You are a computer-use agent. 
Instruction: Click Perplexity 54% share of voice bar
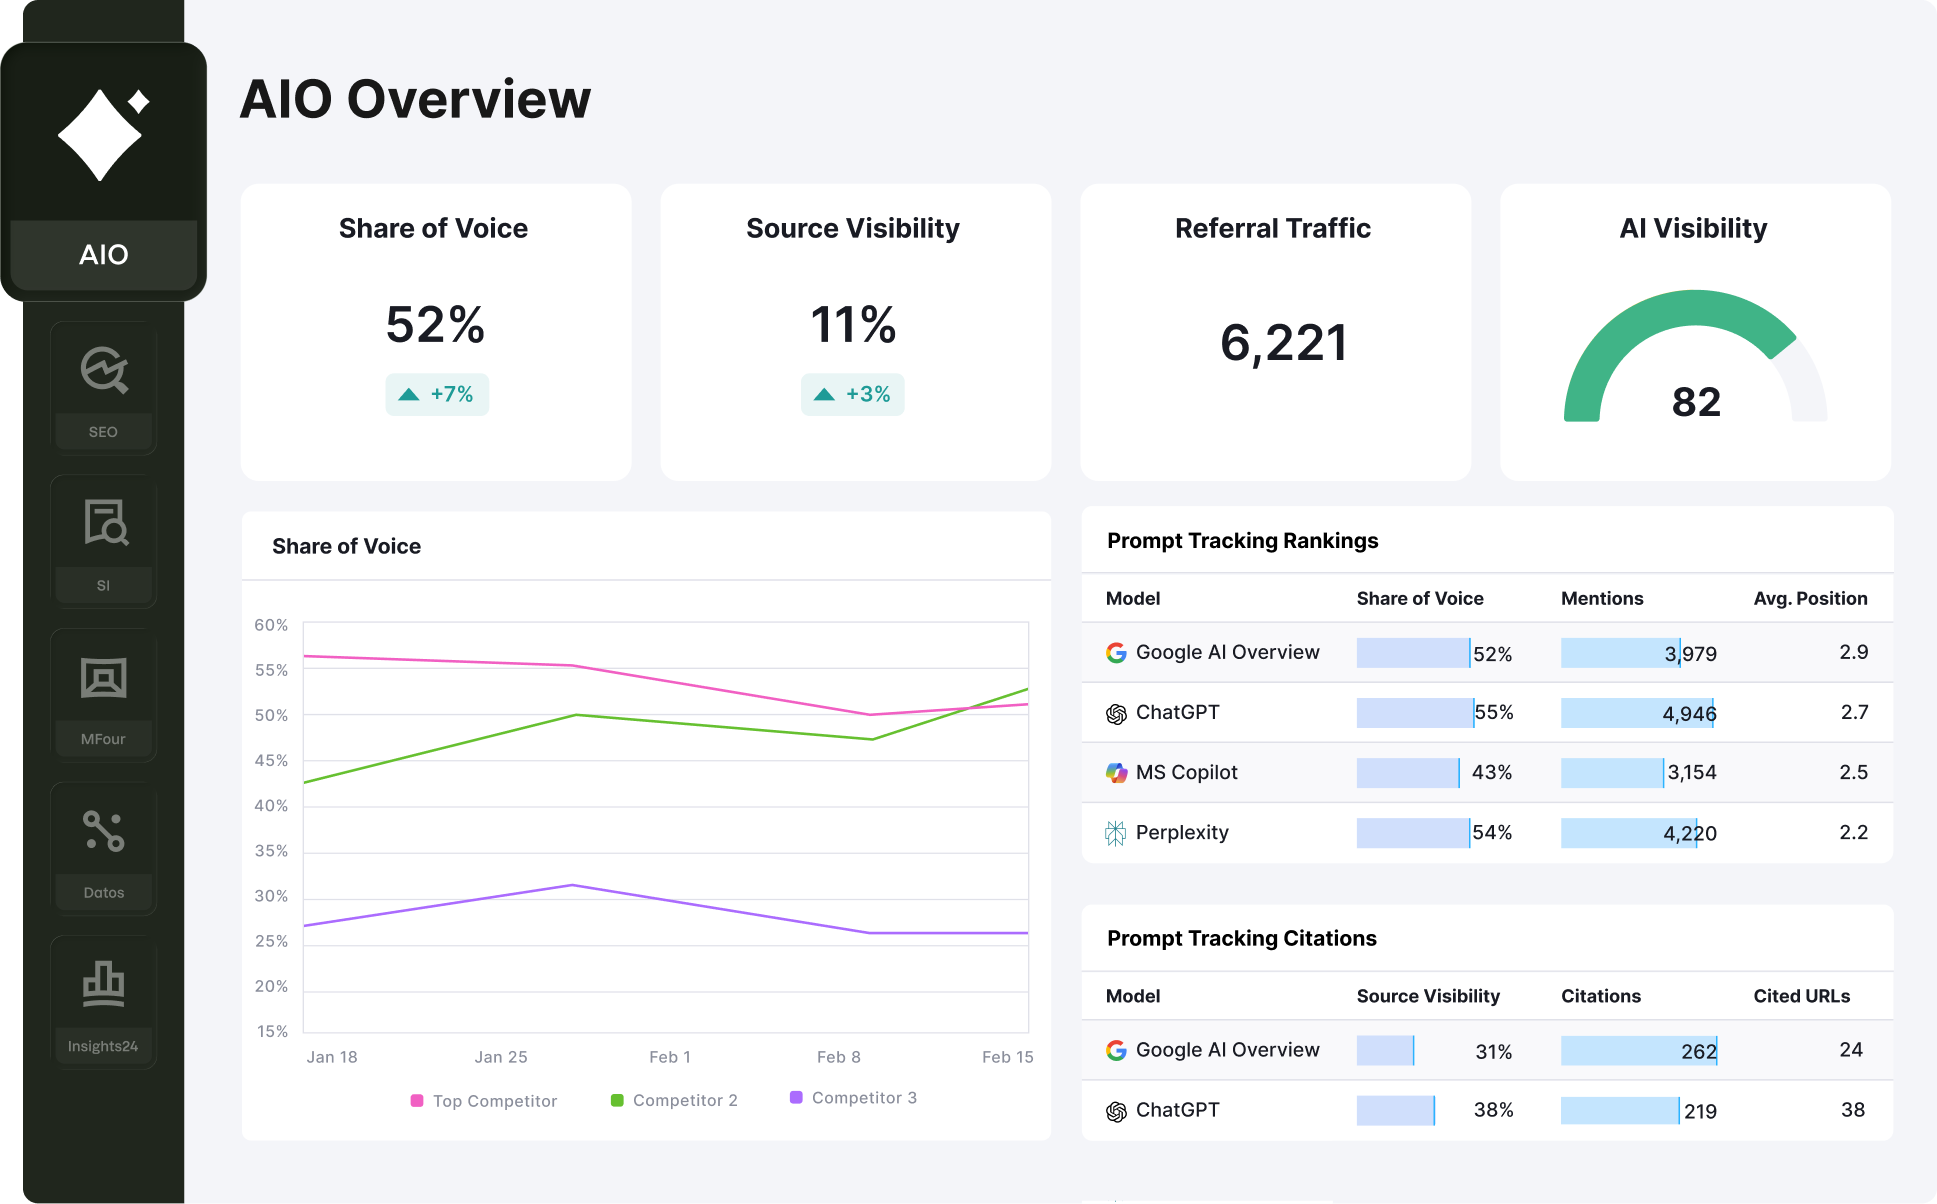[1413, 833]
